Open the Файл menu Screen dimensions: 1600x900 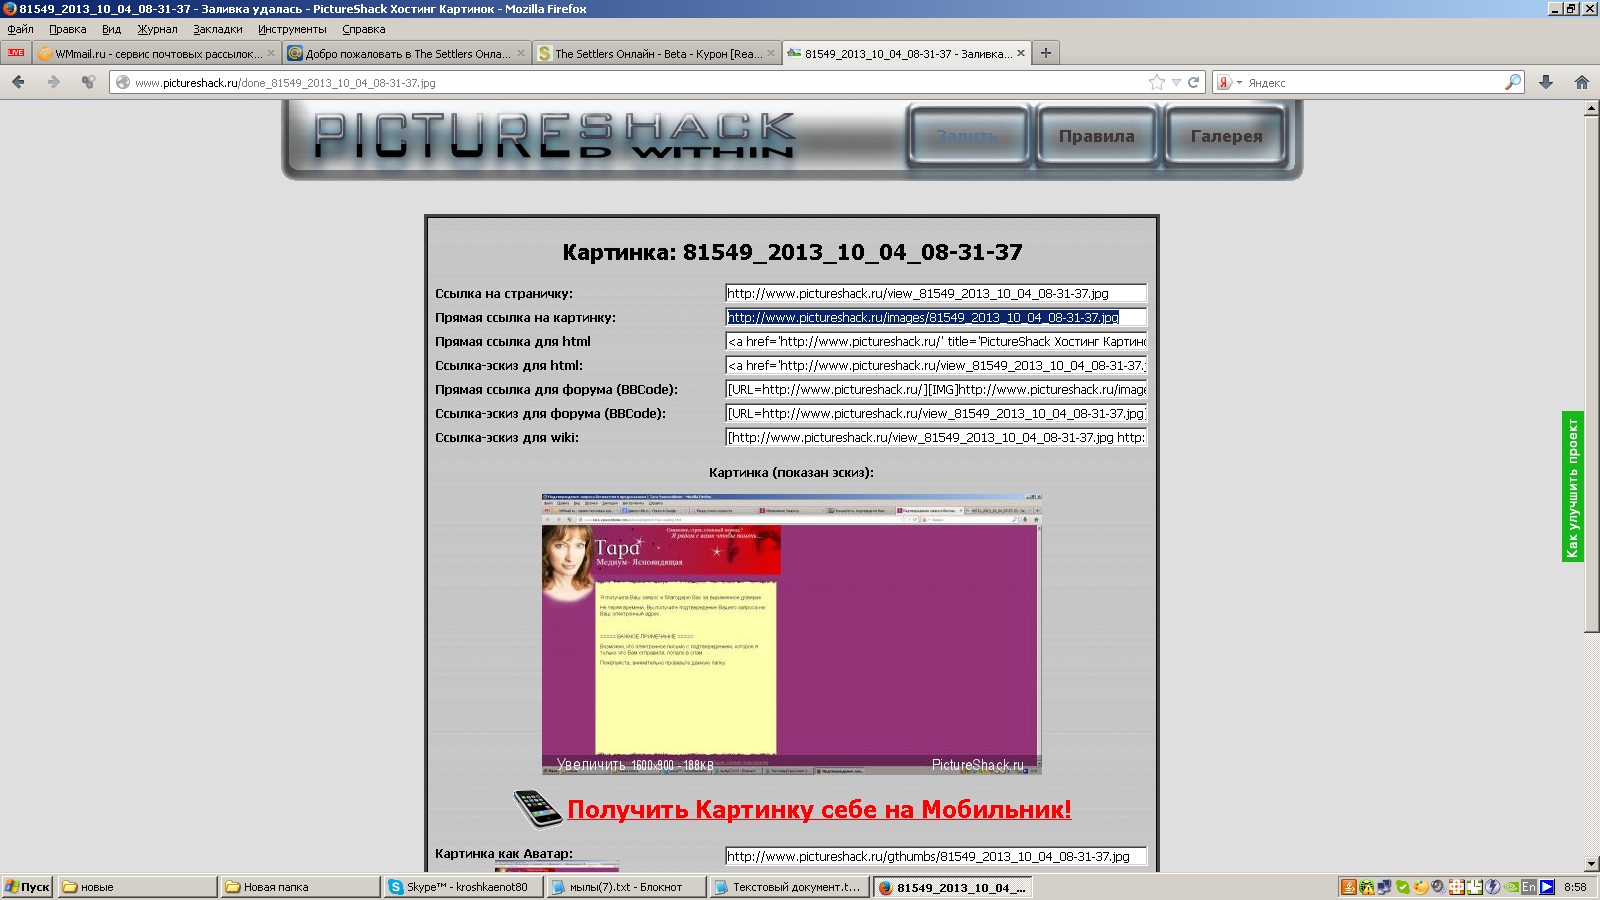pos(20,29)
